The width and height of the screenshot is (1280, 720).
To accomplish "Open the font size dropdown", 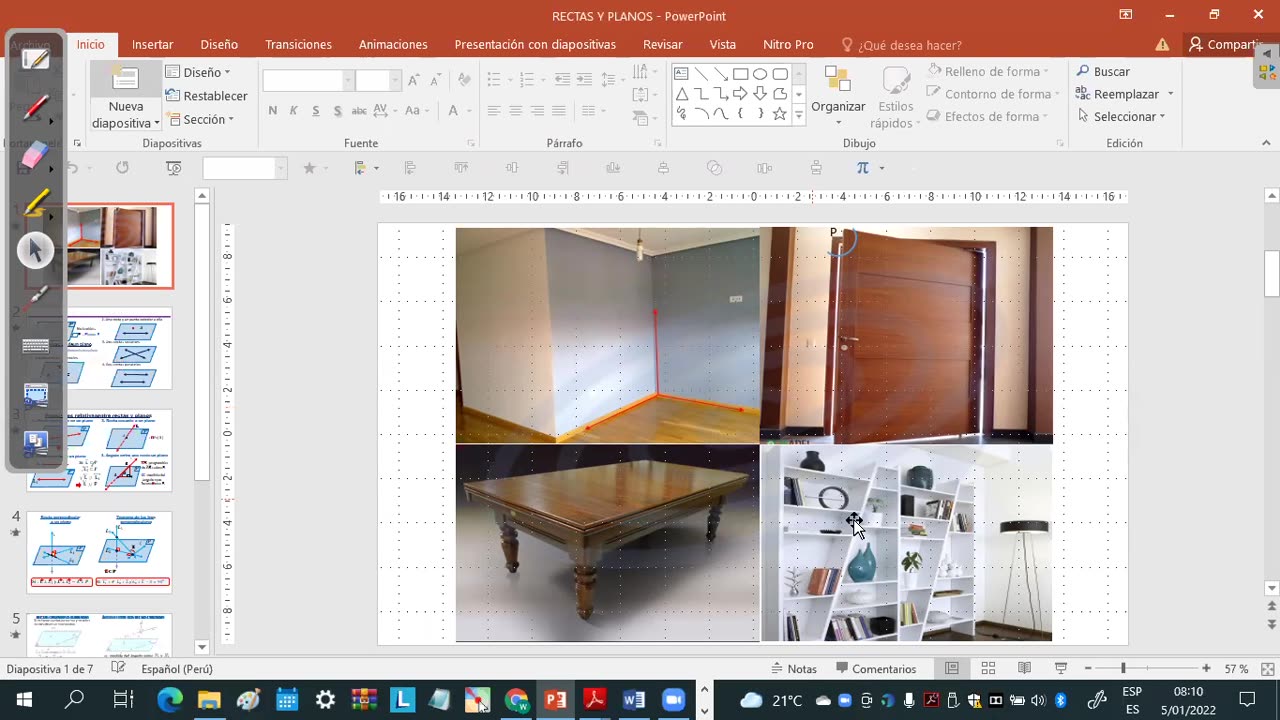I will (x=394, y=81).
